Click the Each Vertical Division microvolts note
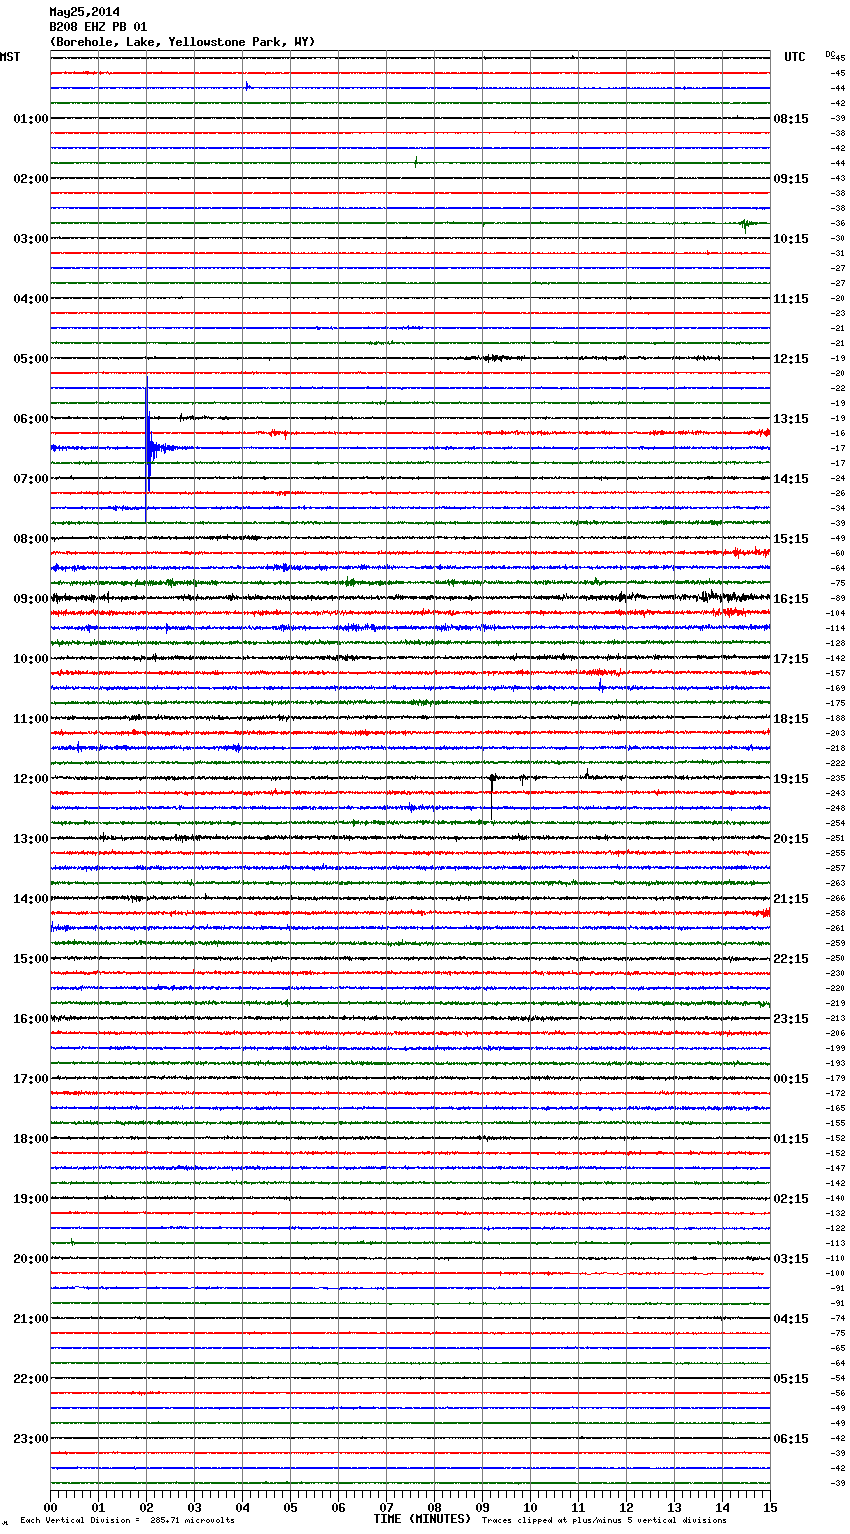 coord(127,1521)
